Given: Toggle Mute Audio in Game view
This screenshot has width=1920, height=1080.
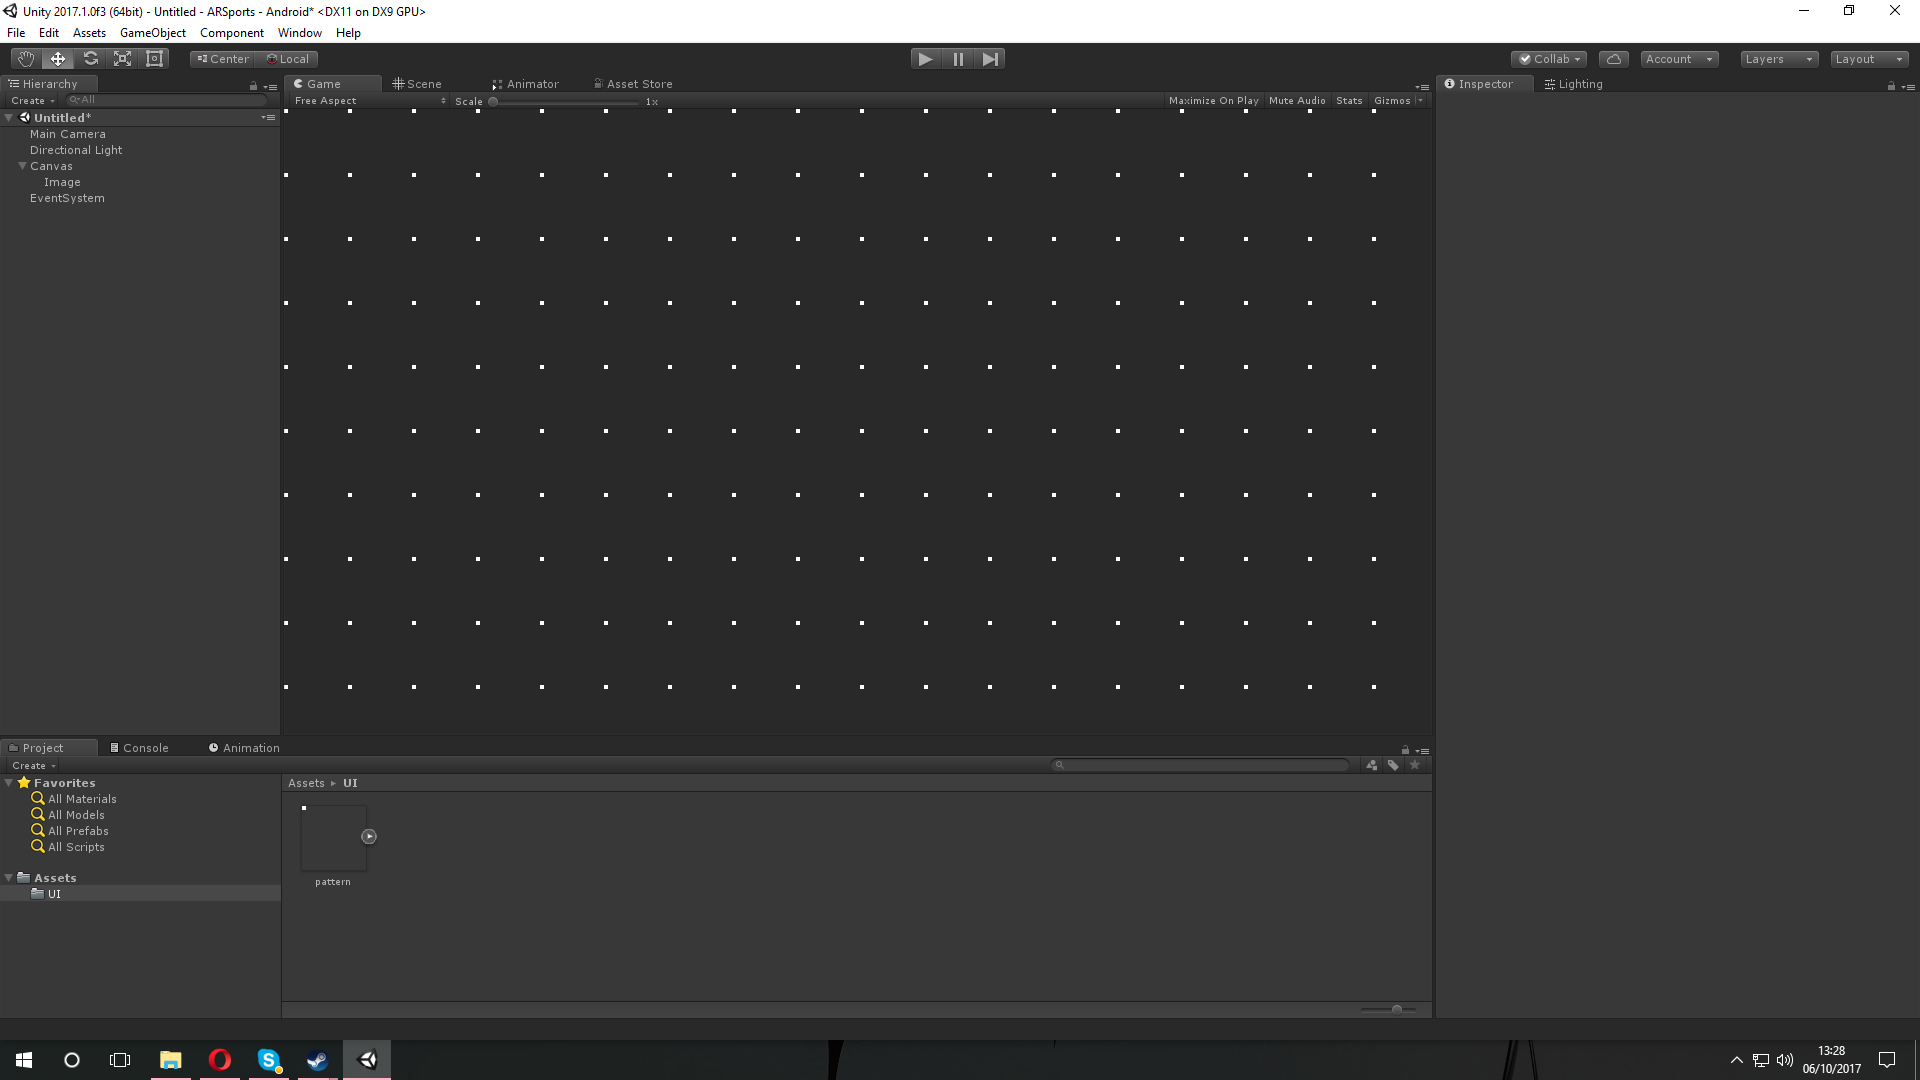Looking at the screenshot, I should pyautogui.click(x=1297, y=101).
